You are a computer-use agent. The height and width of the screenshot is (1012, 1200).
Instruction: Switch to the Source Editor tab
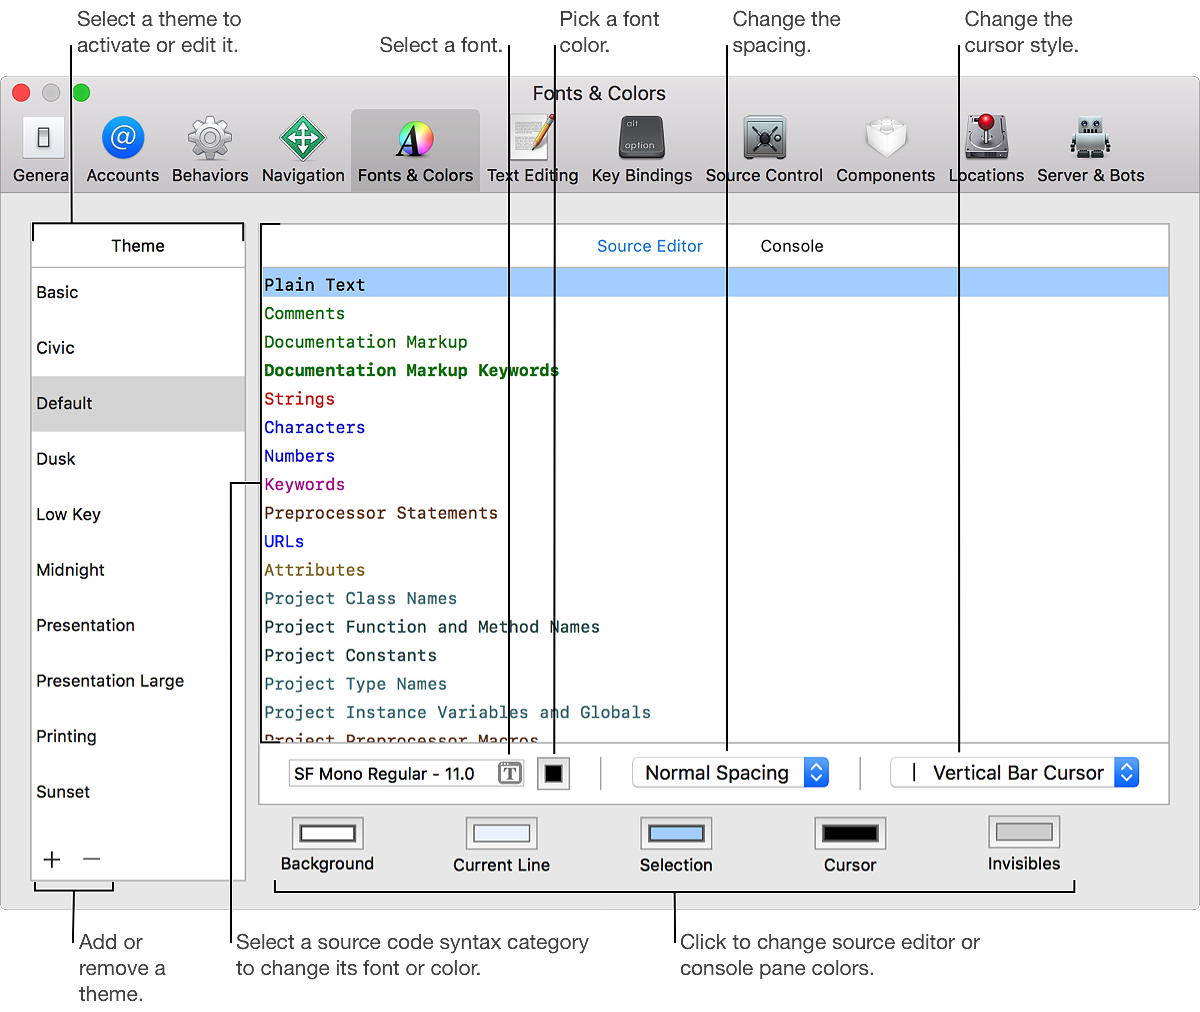pyautogui.click(x=650, y=246)
